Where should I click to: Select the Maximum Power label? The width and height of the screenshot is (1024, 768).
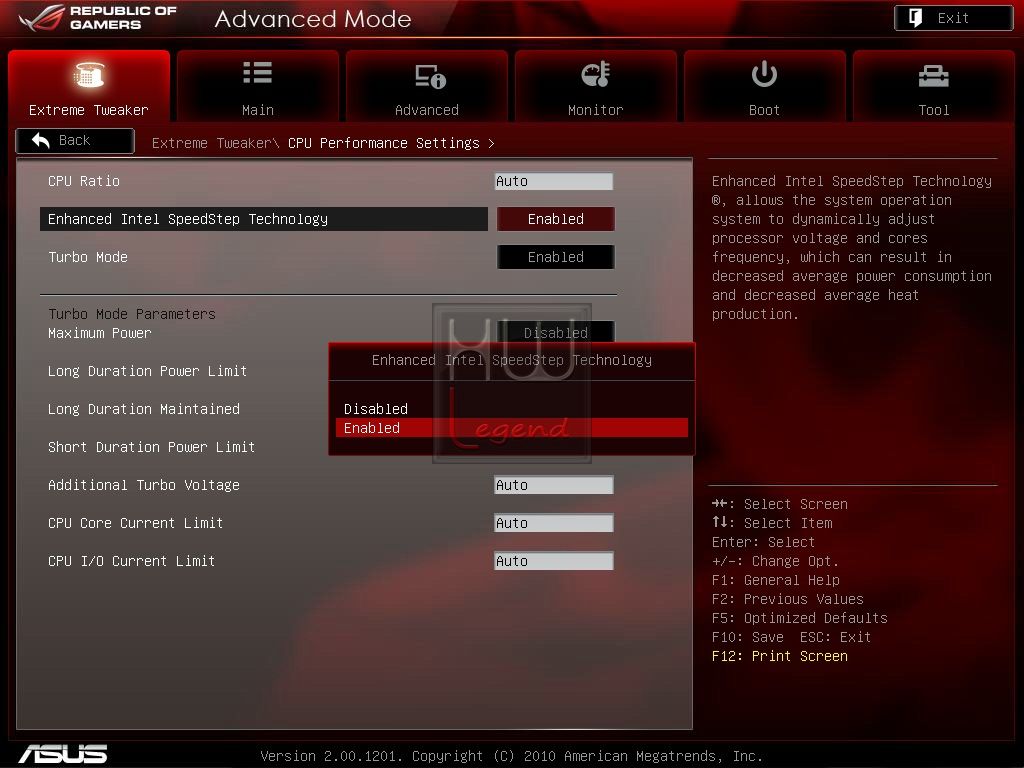(x=99, y=333)
